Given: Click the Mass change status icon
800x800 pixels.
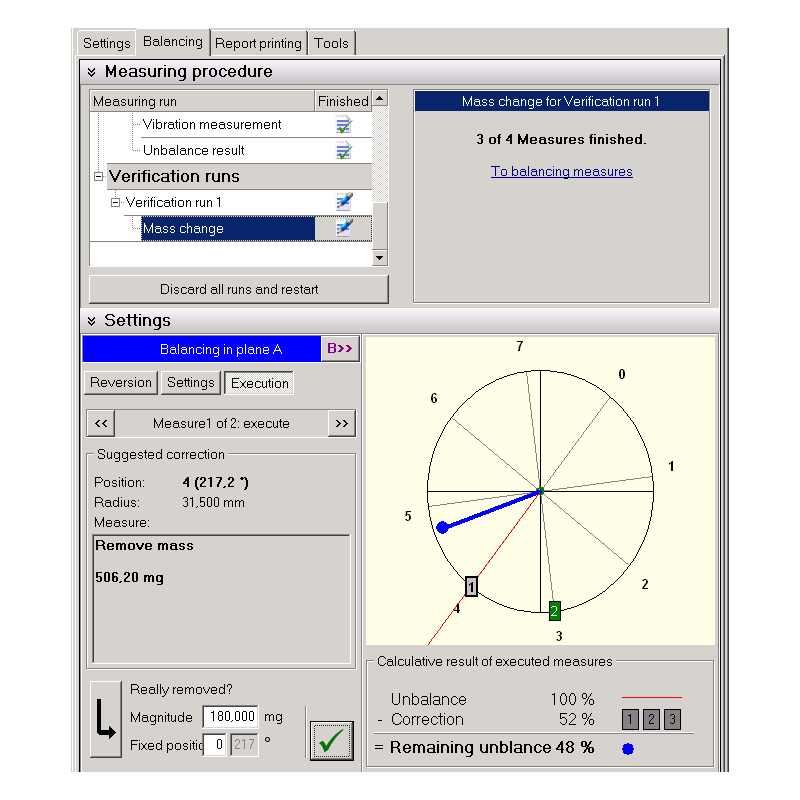Looking at the screenshot, I should (343, 229).
